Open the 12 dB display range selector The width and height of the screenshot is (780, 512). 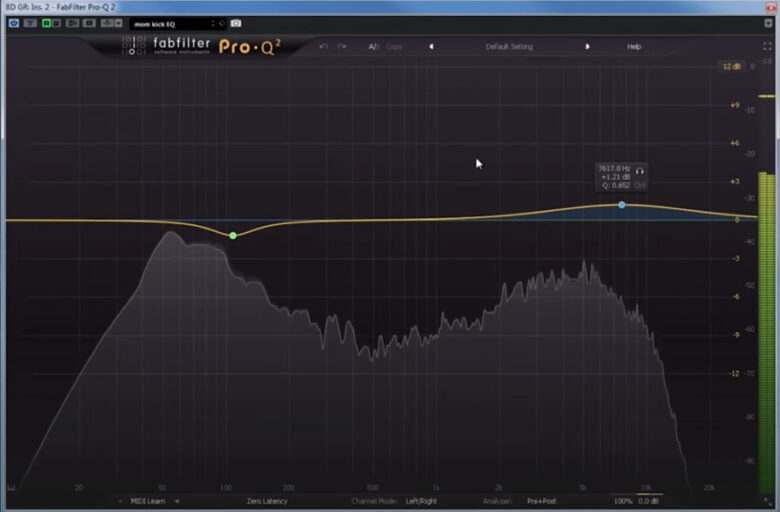point(731,66)
